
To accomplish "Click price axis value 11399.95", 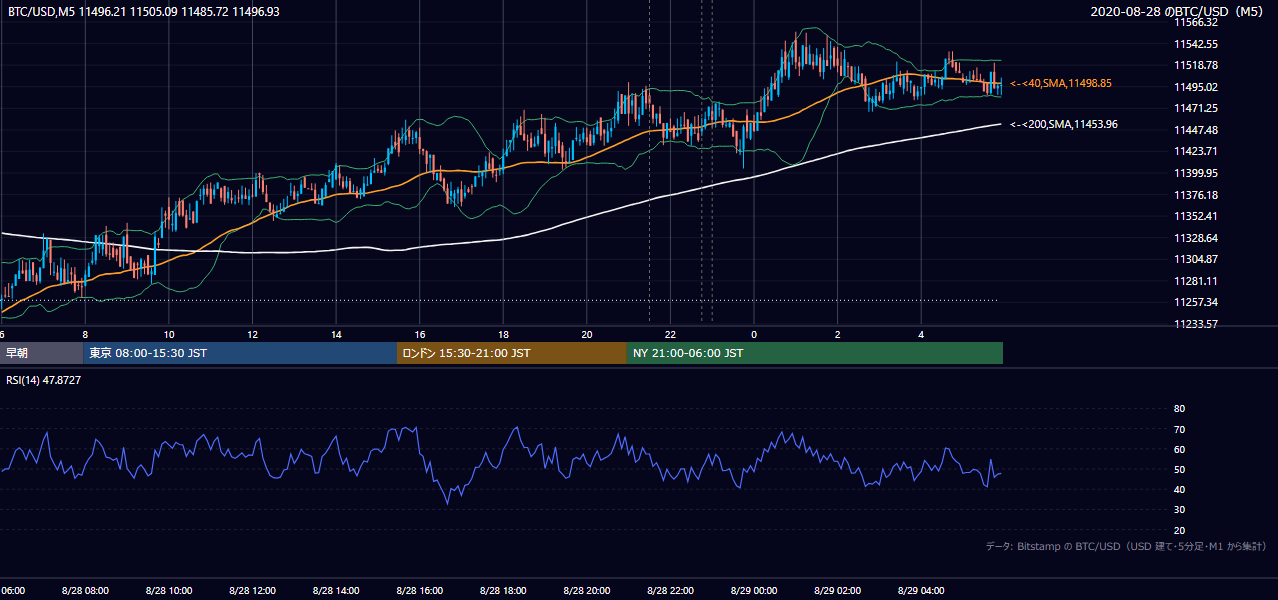I will coord(1195,173).
